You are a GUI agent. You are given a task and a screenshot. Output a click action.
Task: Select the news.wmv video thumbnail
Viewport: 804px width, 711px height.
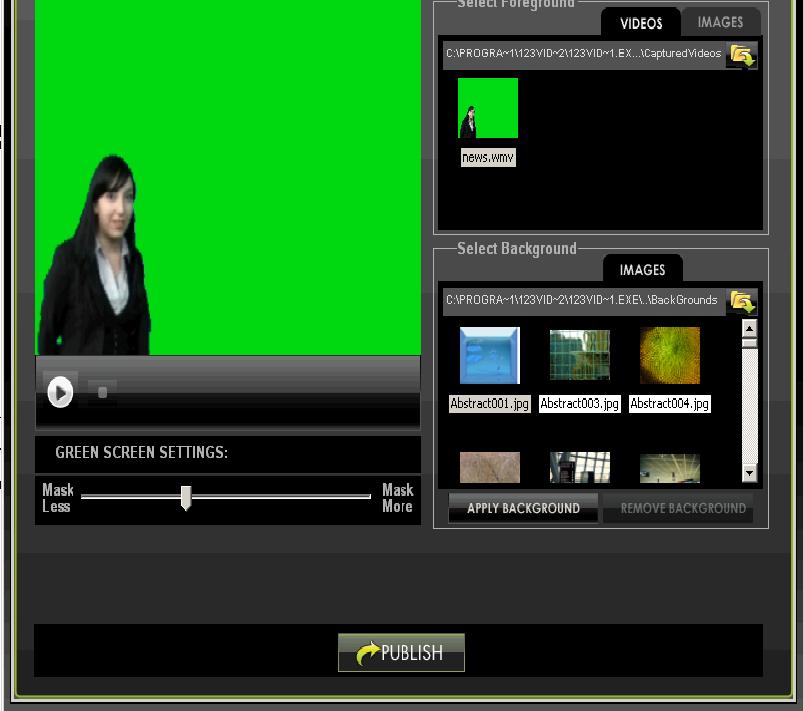487,108
